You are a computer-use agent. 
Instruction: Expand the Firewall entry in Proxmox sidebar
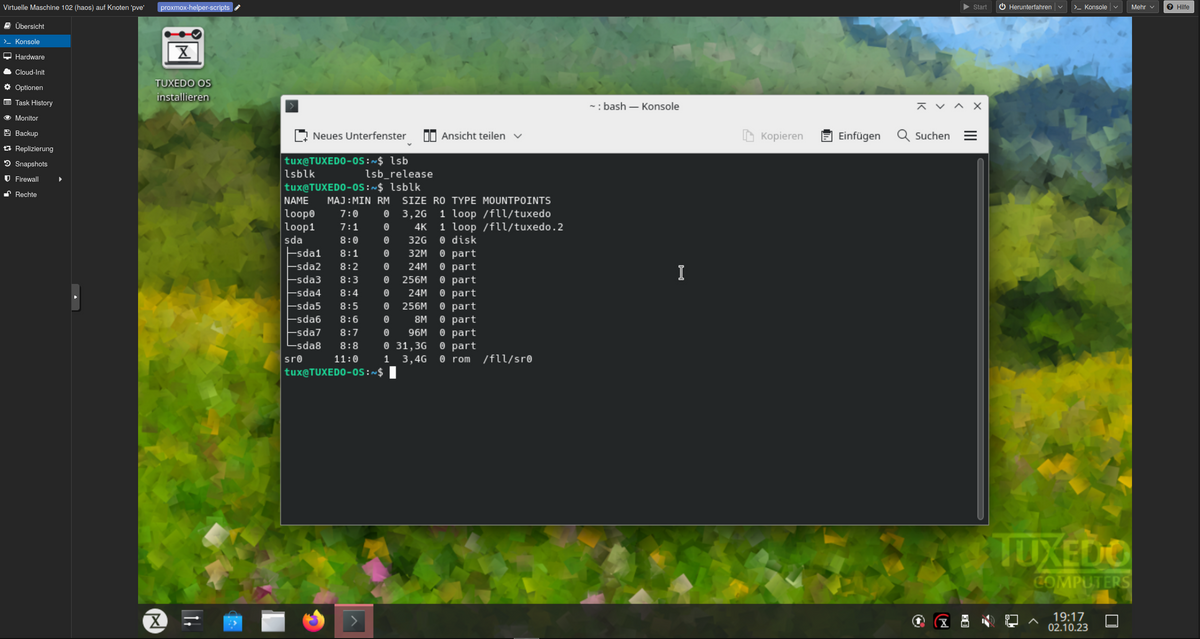pyautogui.click(x=60, y=179)
